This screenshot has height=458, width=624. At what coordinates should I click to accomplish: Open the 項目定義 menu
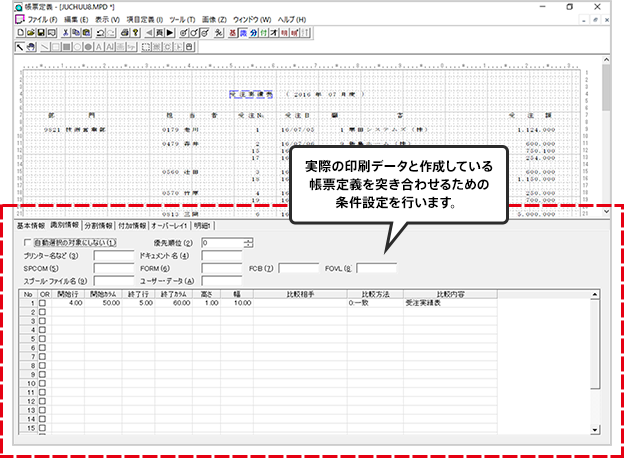pyautogui.click(x=145, y=19)
